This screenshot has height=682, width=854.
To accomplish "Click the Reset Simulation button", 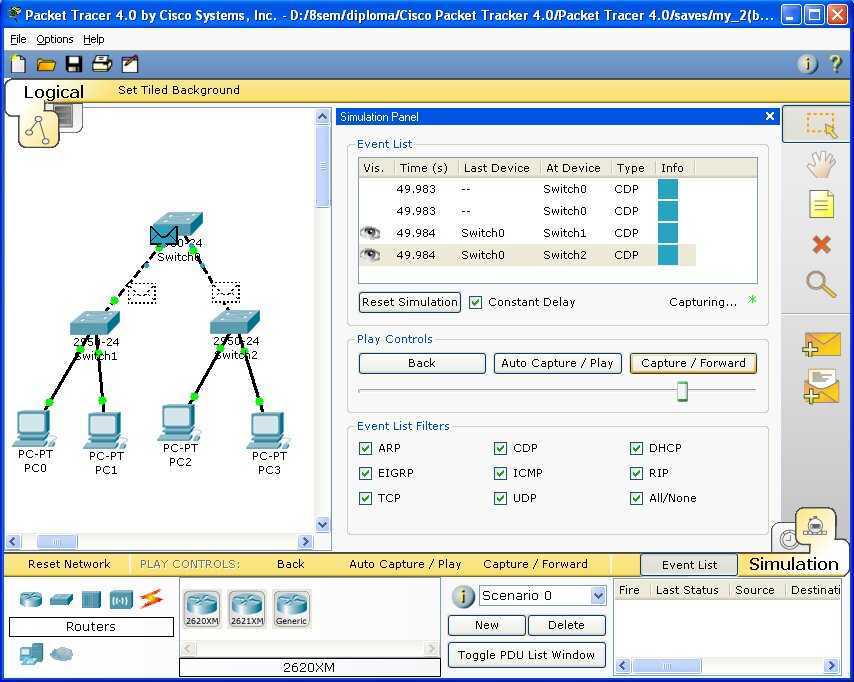I will 409,302.
